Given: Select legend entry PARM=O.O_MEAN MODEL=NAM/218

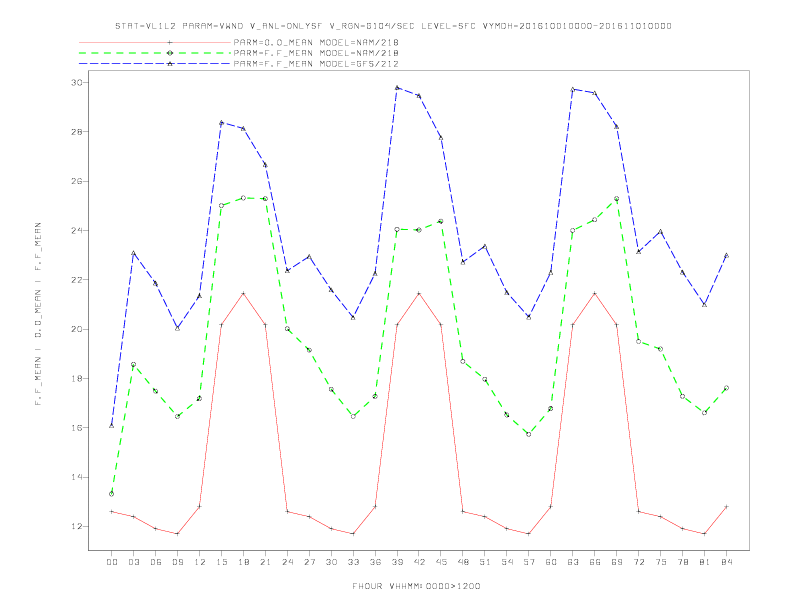Looking at the screenshot, I should coord(316,42).
